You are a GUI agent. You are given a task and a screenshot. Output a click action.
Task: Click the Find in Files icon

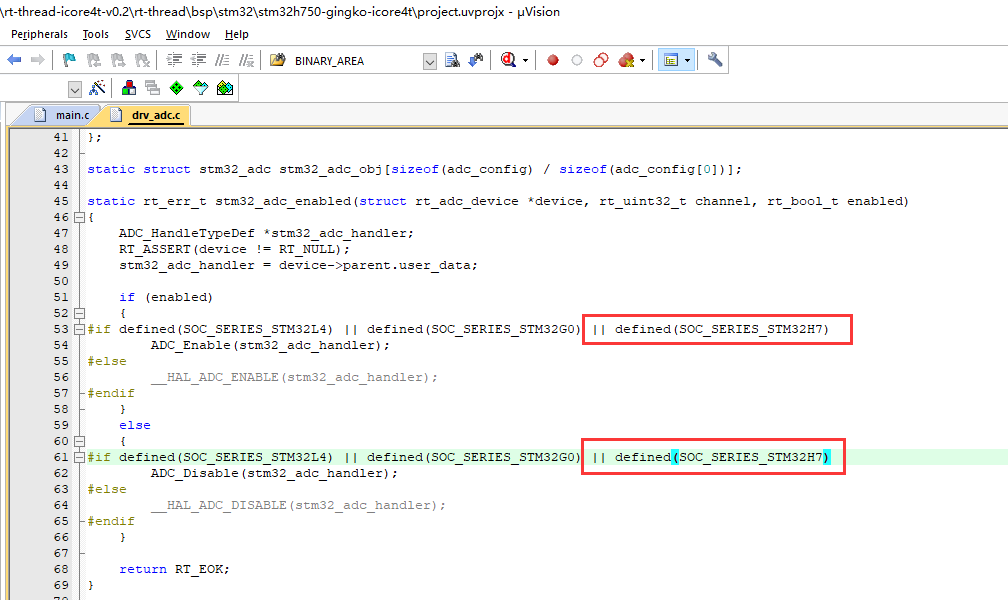[452, 60]
